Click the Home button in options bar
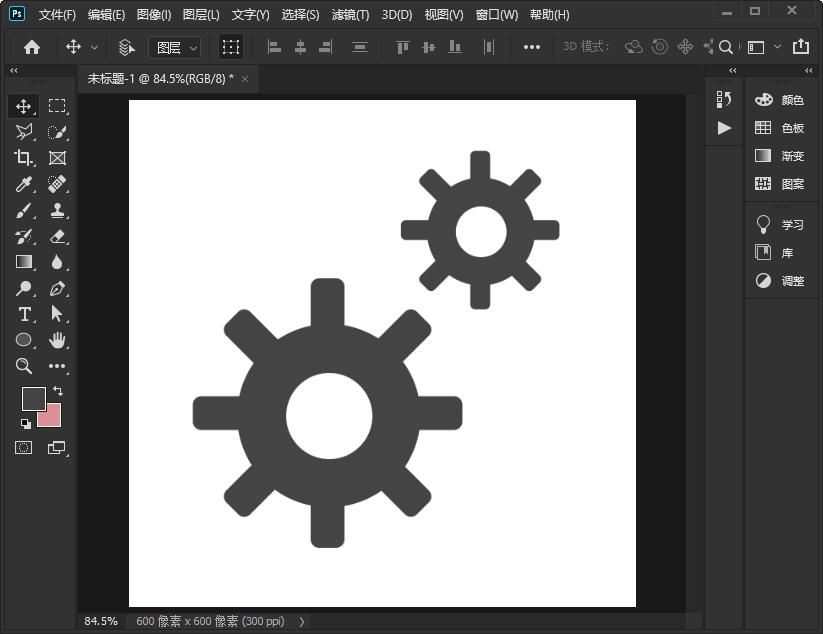Image resolution: width=823 pixels, height=634 pixels. tap(31, 47)
